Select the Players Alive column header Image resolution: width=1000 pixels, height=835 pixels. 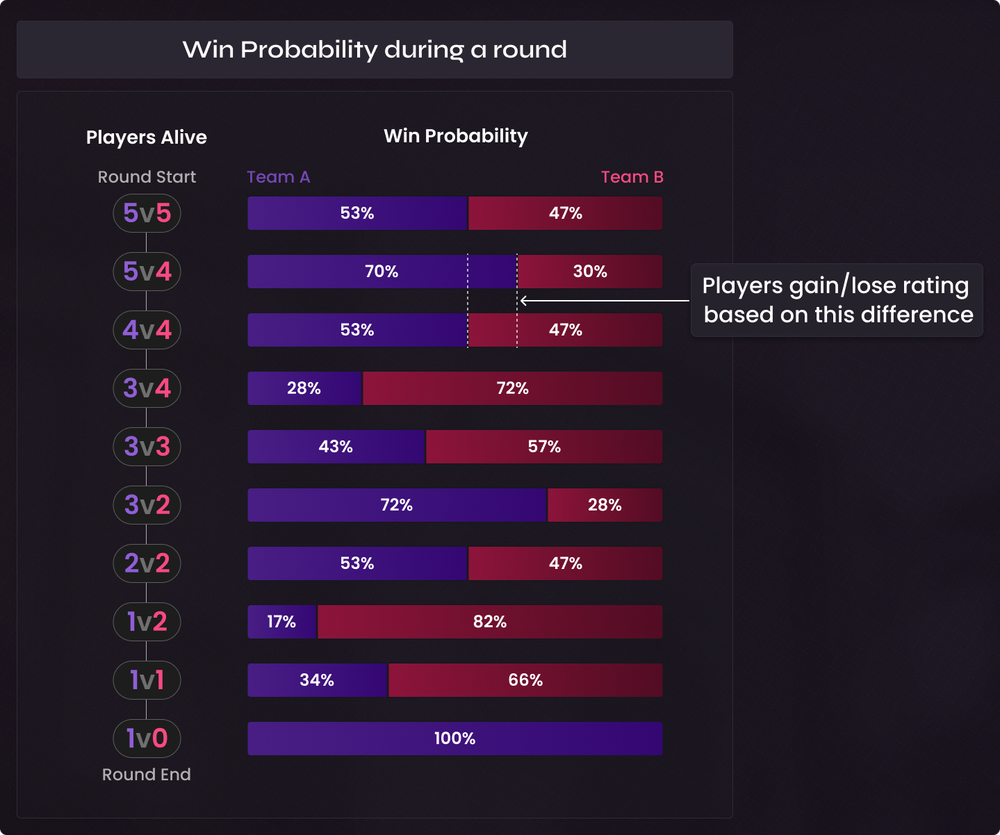[x=146, y=138]
